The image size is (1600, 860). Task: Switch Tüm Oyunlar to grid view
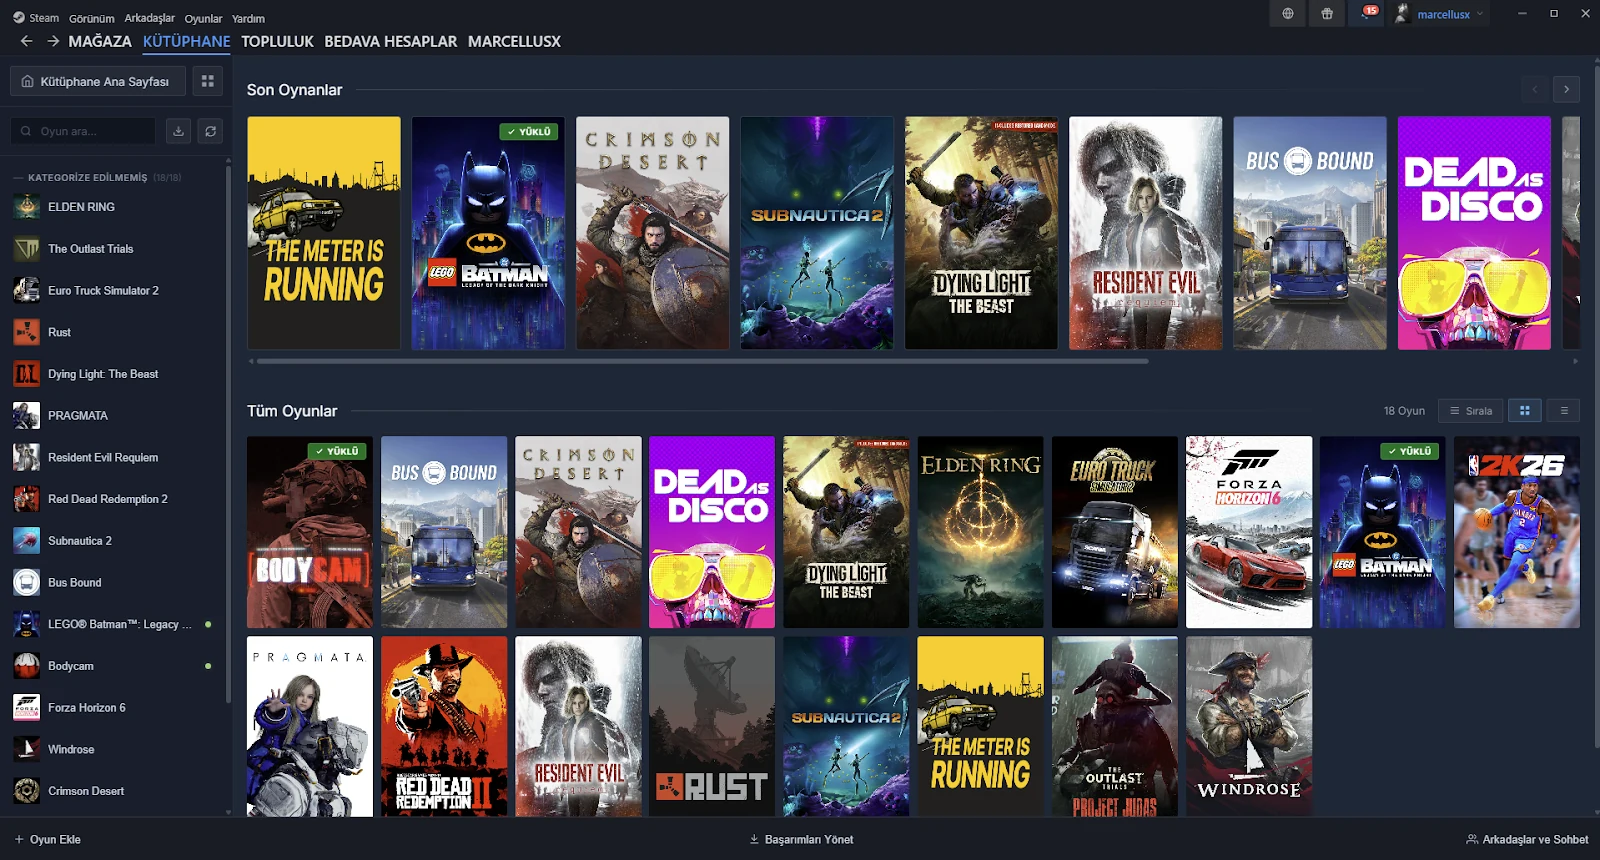coord(1525,410)
